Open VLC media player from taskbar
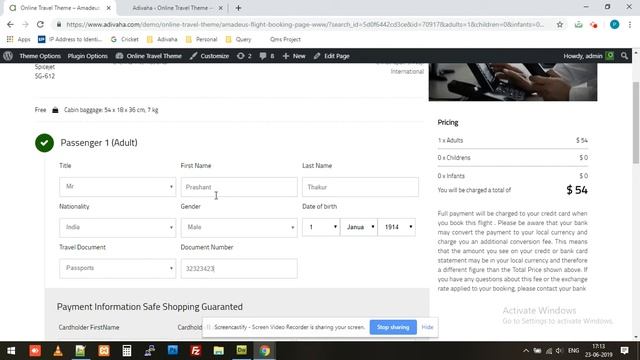 (58, 351)
